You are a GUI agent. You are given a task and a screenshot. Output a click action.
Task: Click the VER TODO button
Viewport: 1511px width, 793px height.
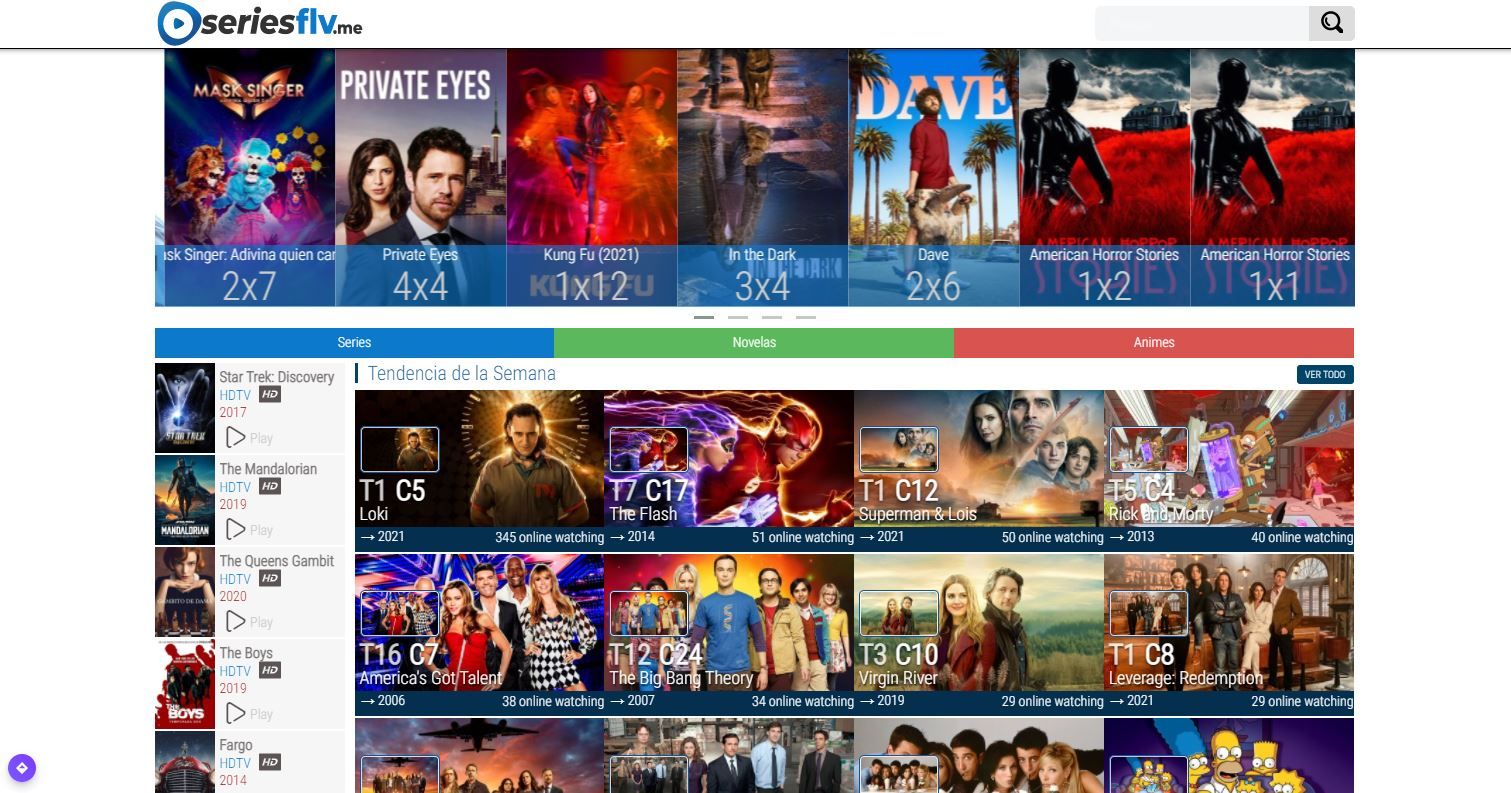(x=1325, y=374)
